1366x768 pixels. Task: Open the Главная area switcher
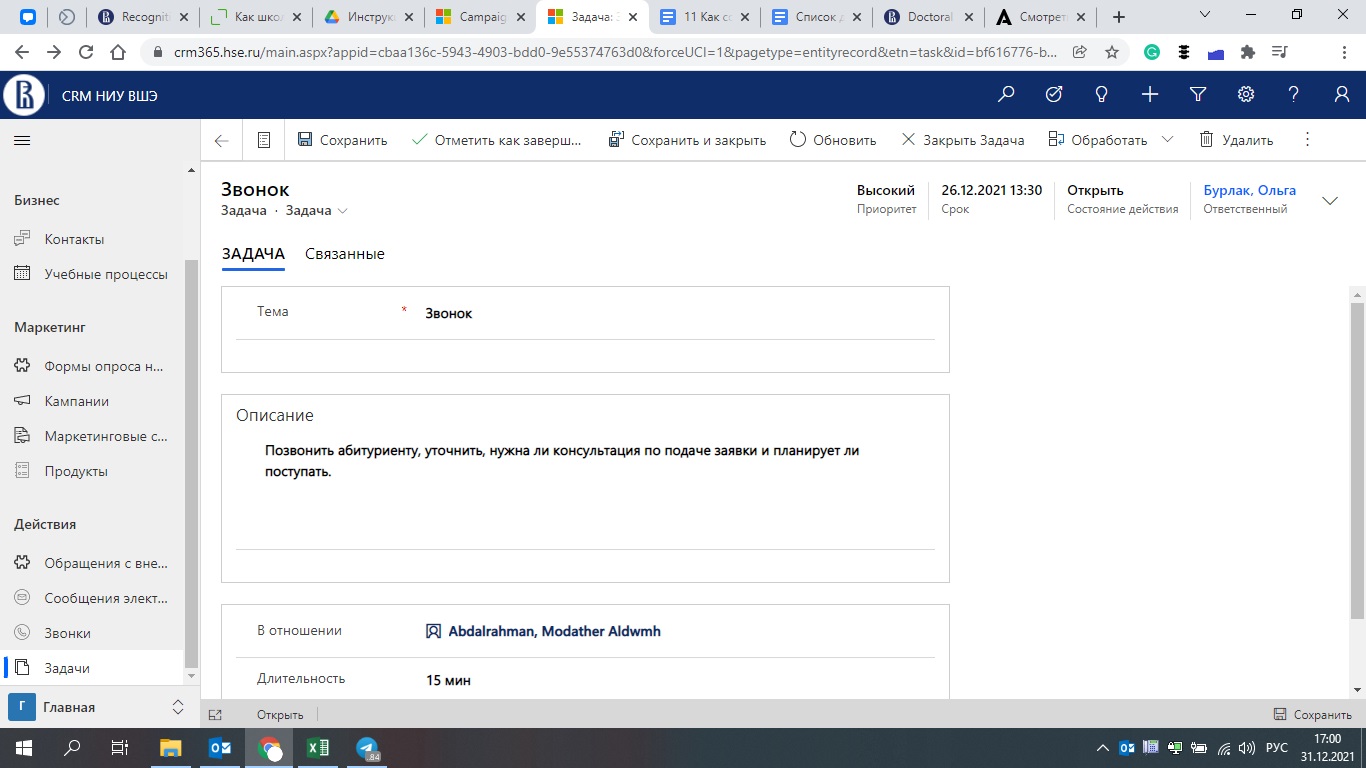pos(98,707)
